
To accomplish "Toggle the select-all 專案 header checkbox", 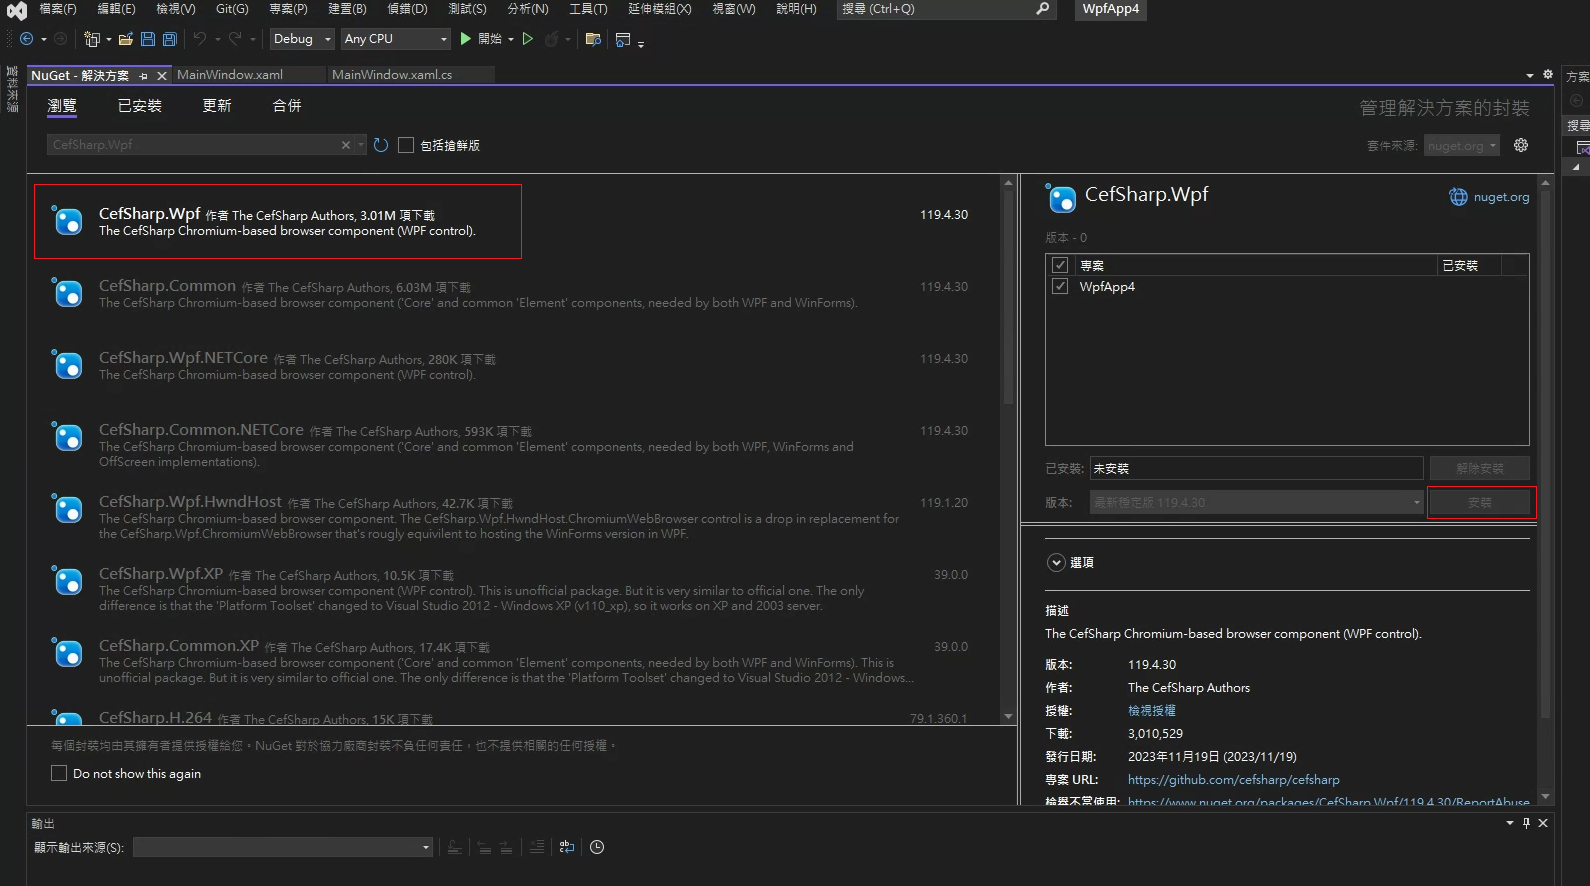I will point(1060,265).
